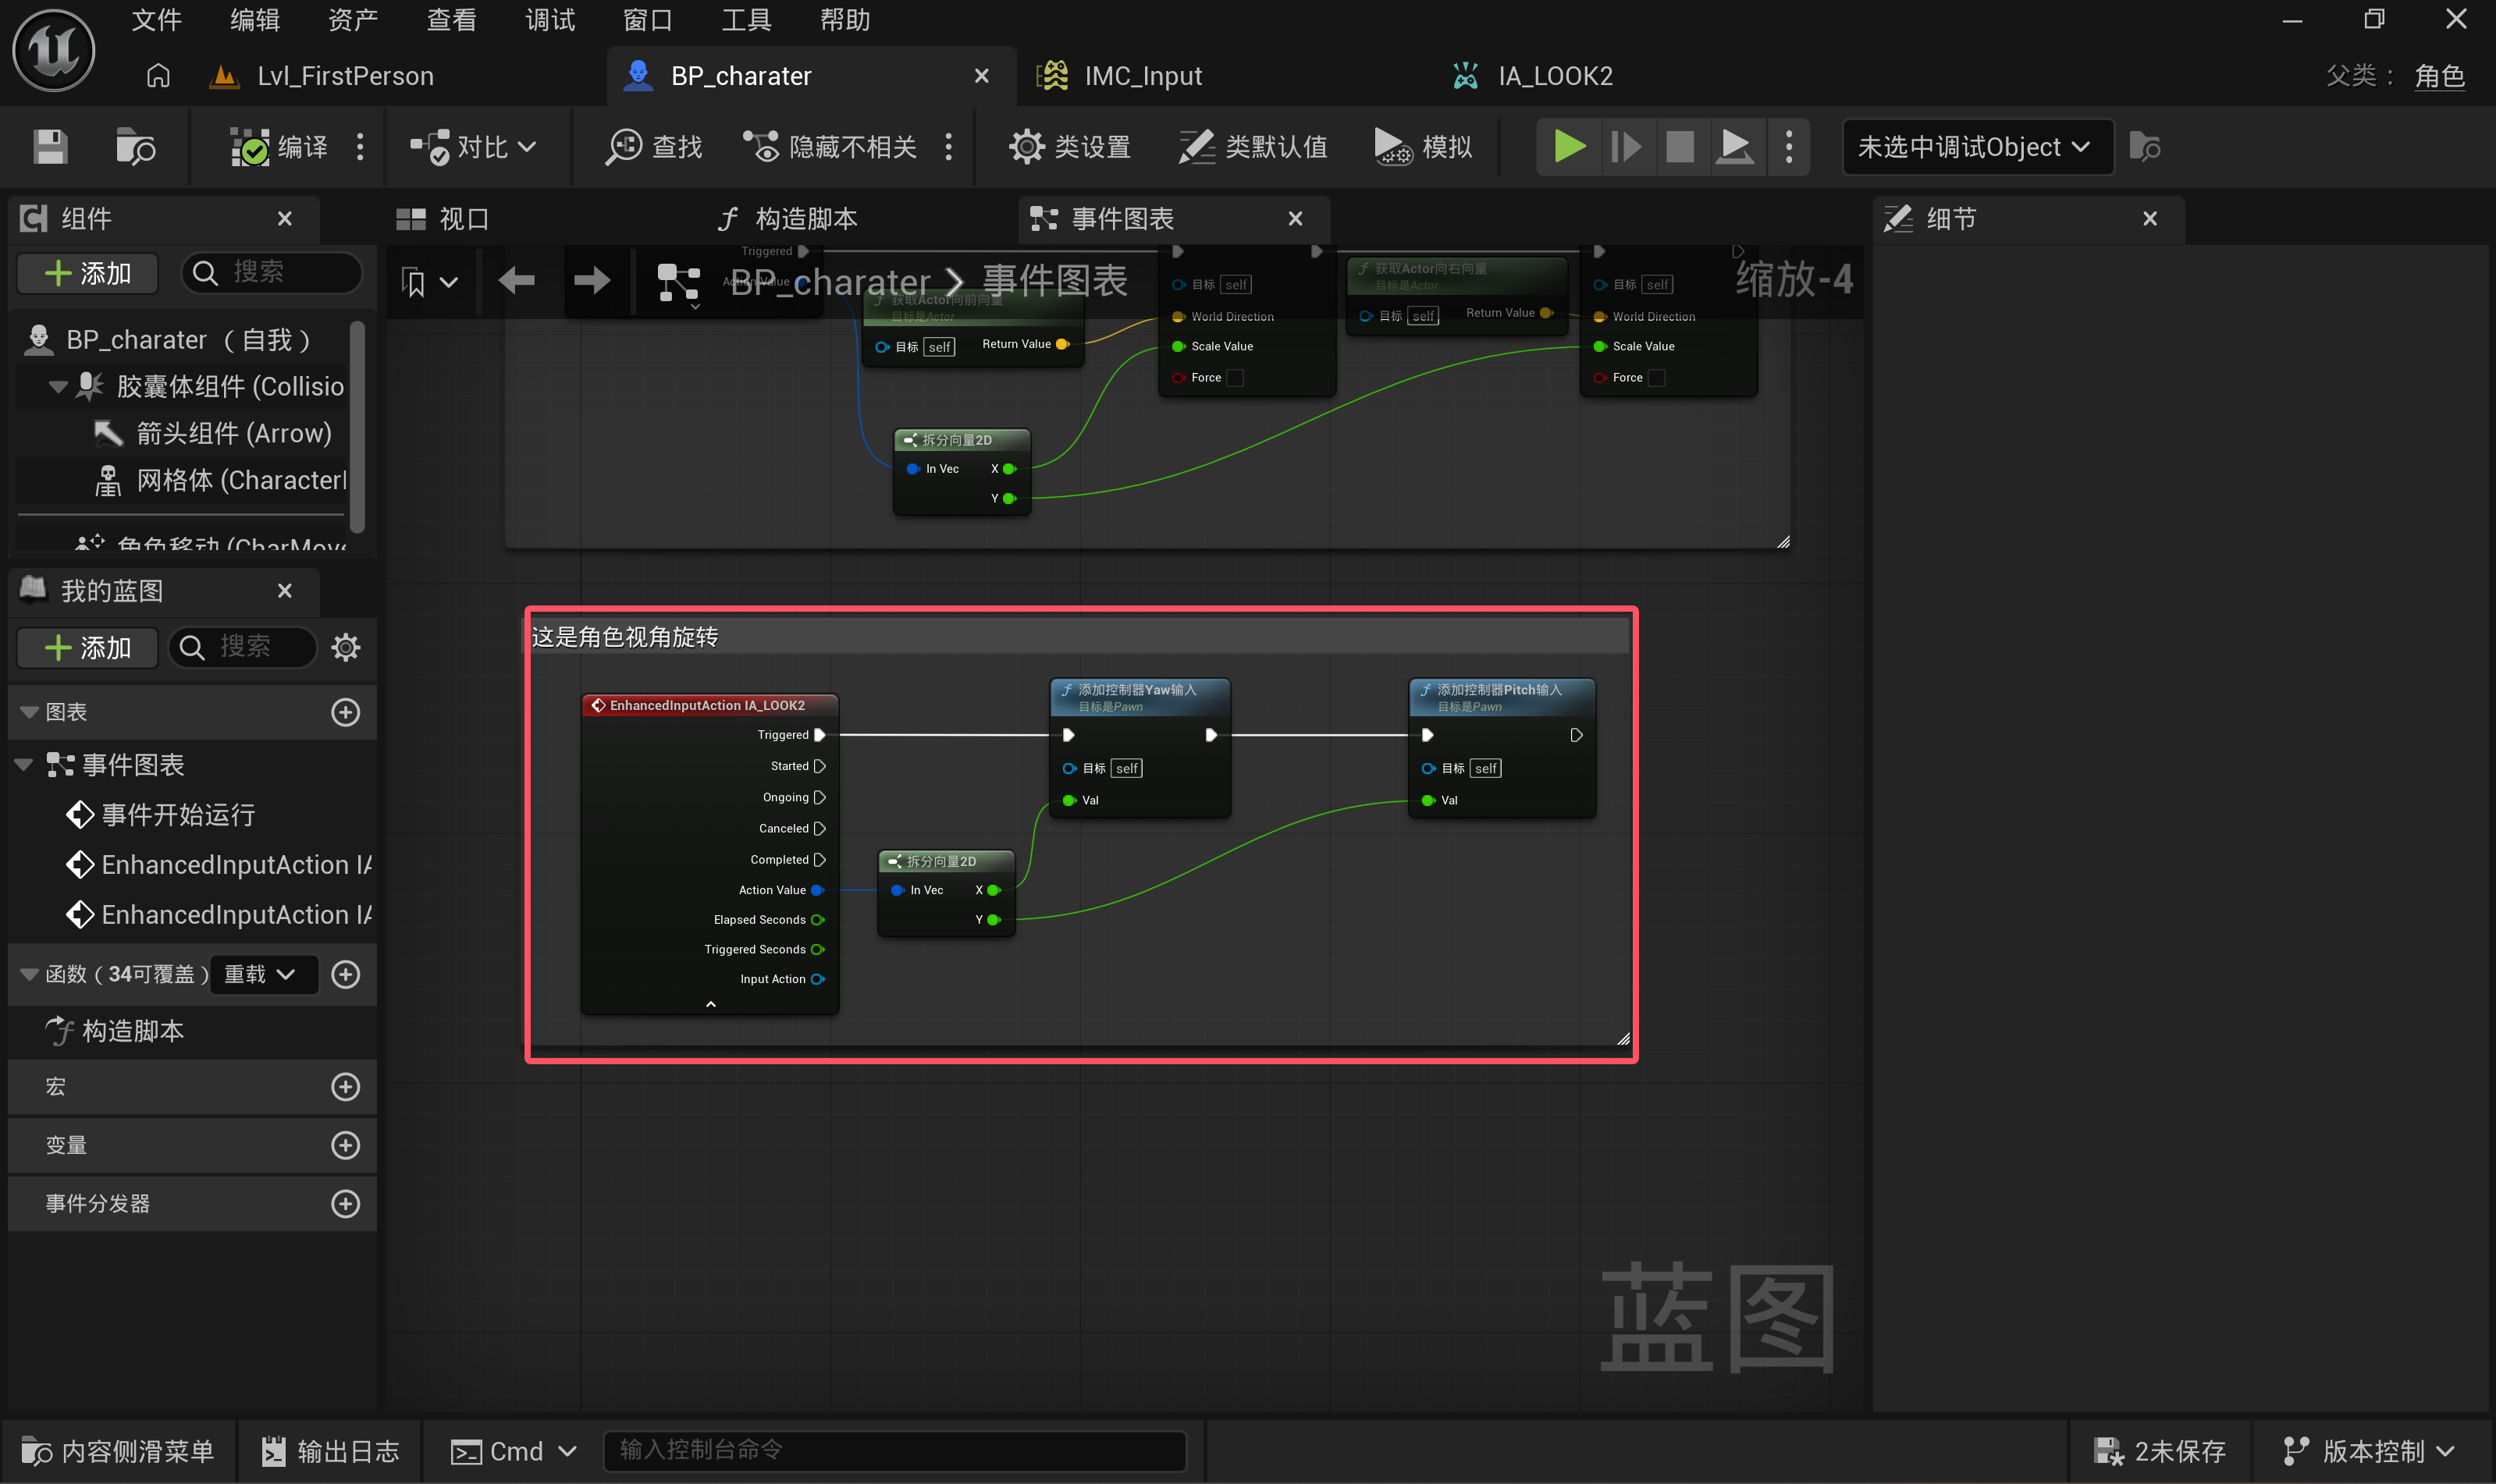The width and height of the screenshot is (2496, 1484).
Task: Toggle Force checkbox on second movement node
Action: (1657, 378)
